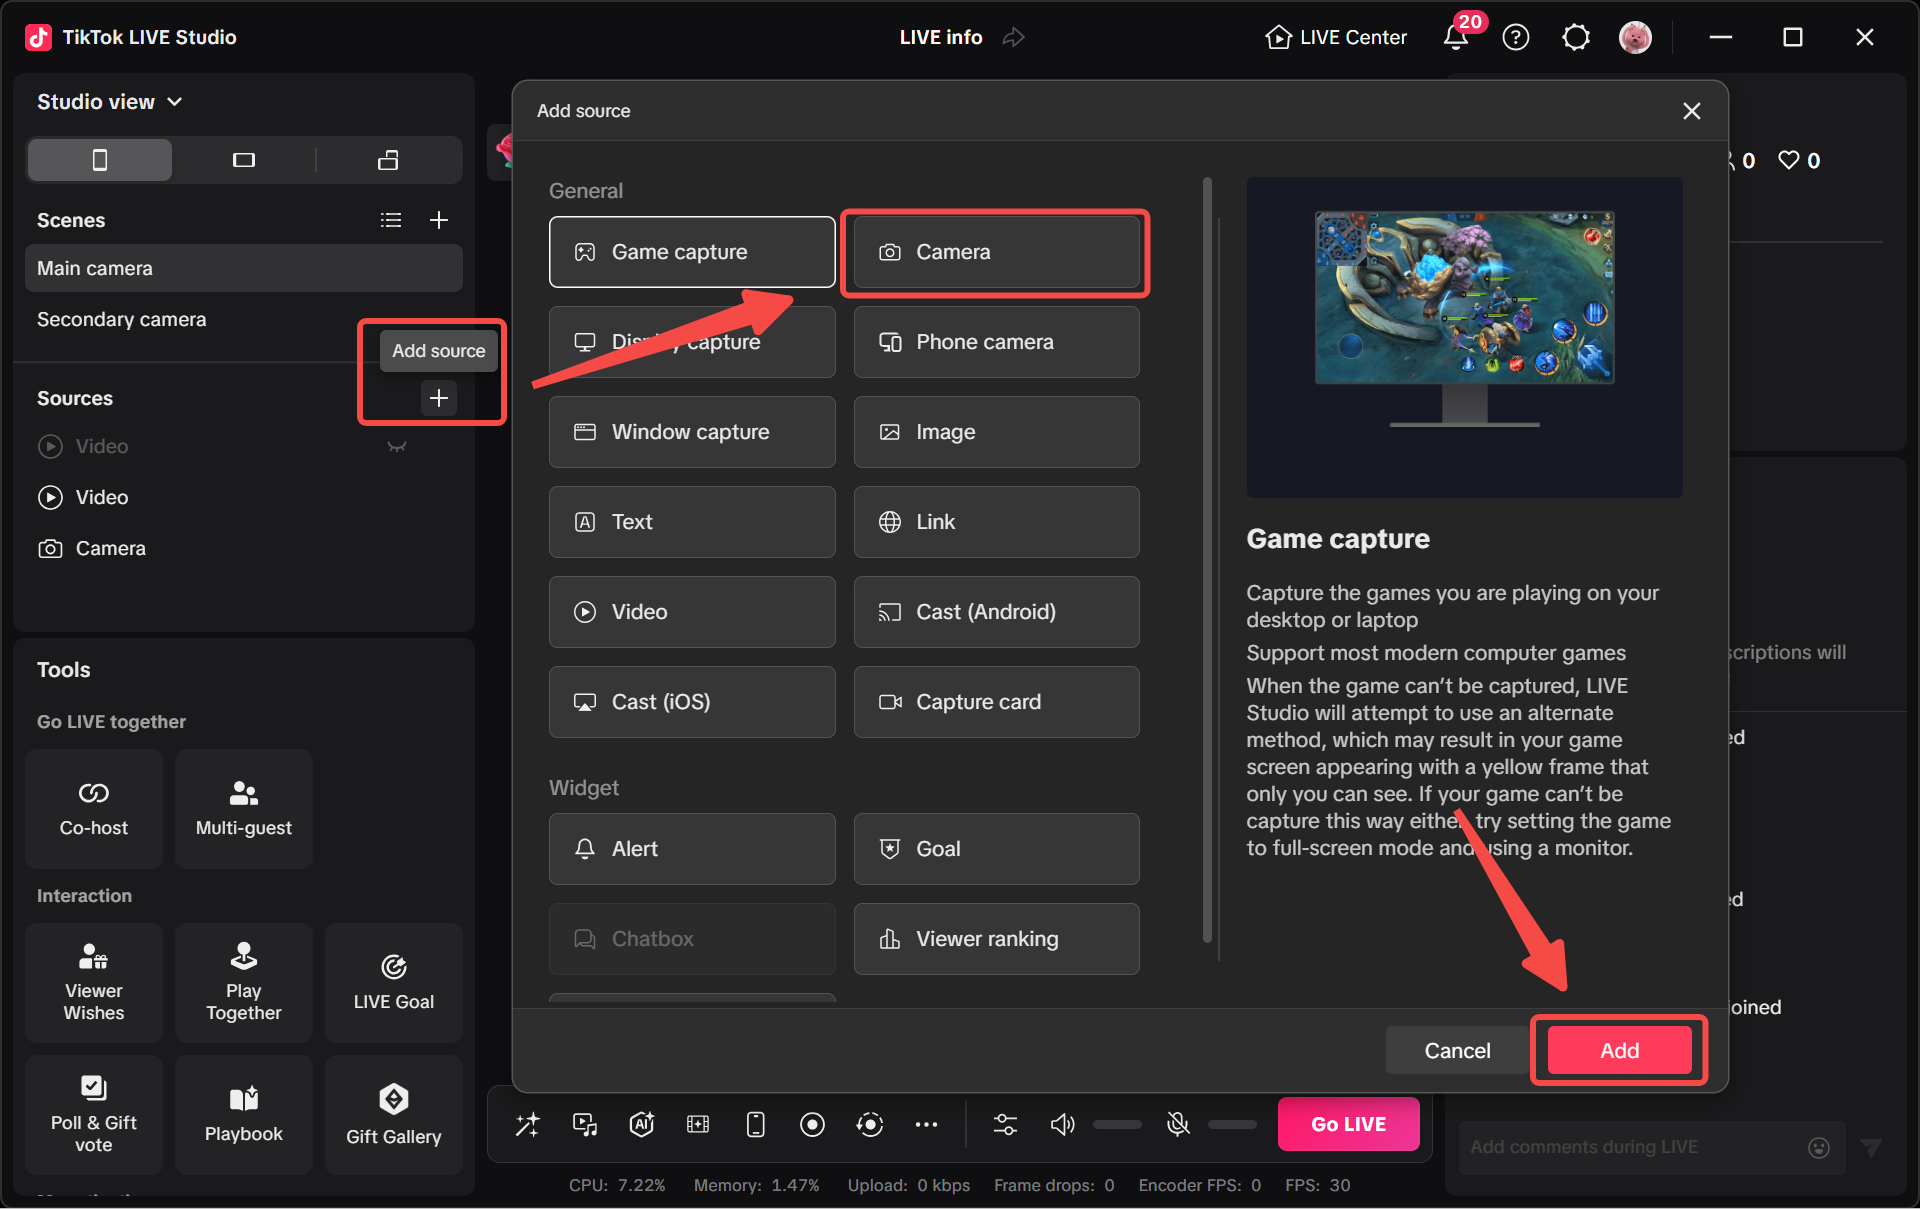Start recording with the record icon

812,1124
